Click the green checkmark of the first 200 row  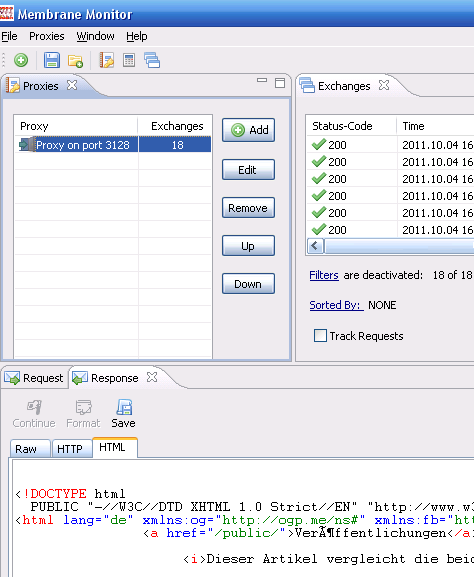point(319,144)
